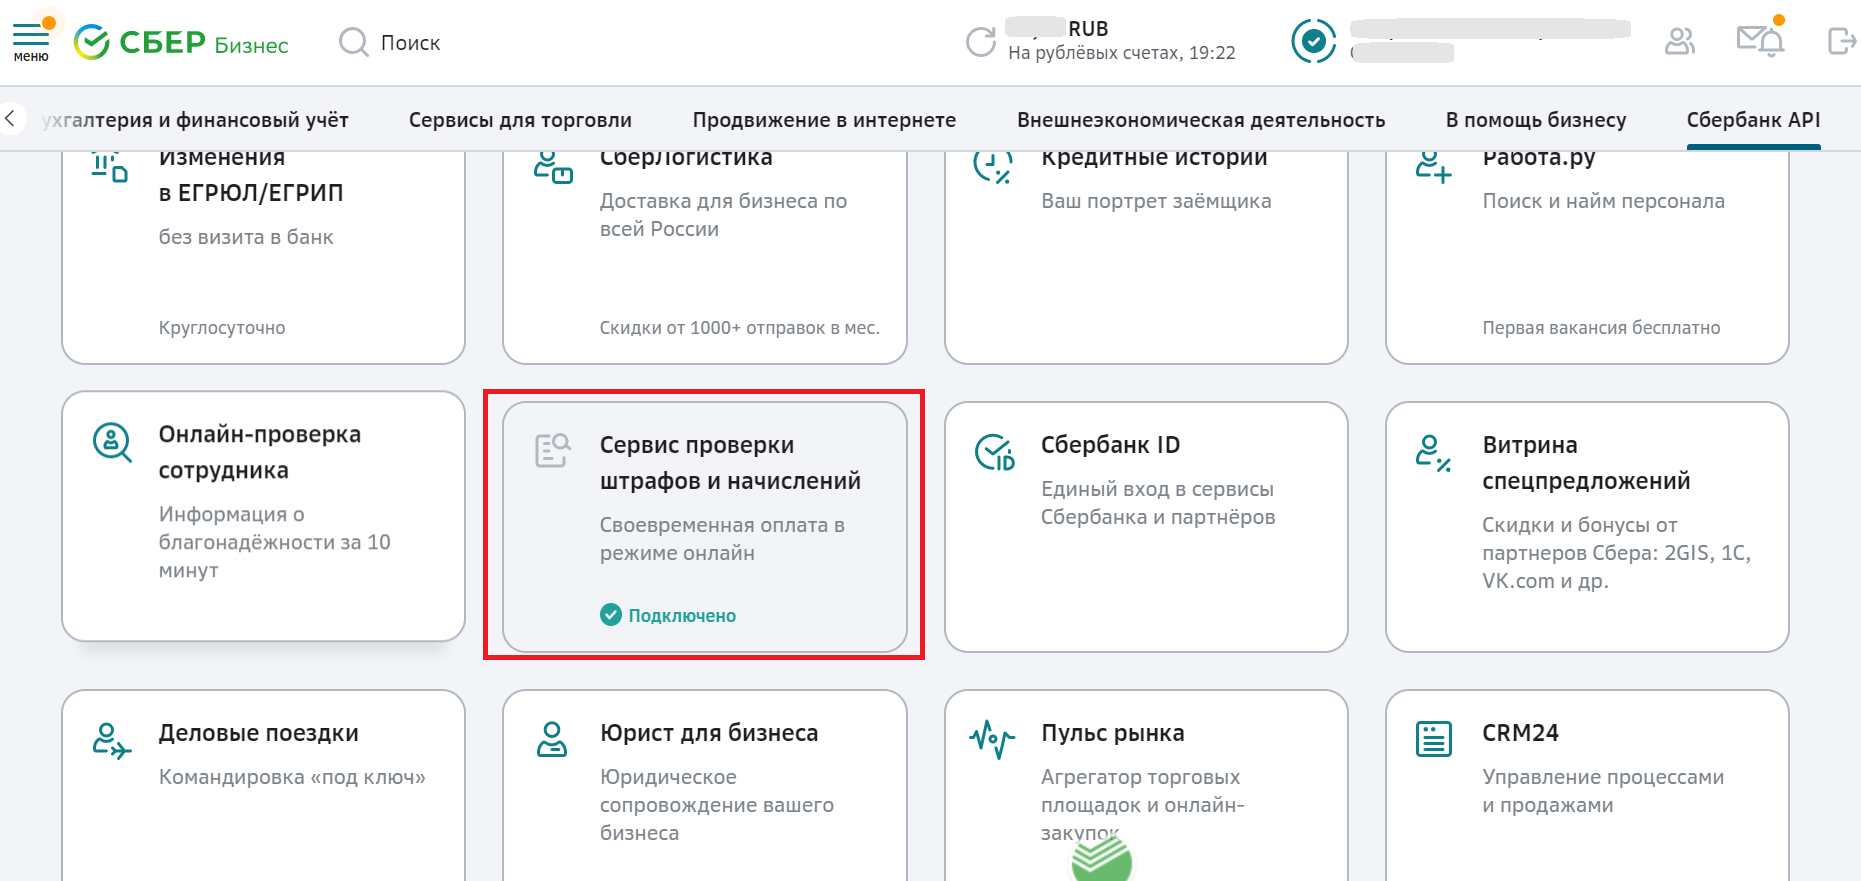The width and height of the screenshot is (1861, 881).
Task: Click the Sberbank ID card icon
Action: (x=994, y=452)
